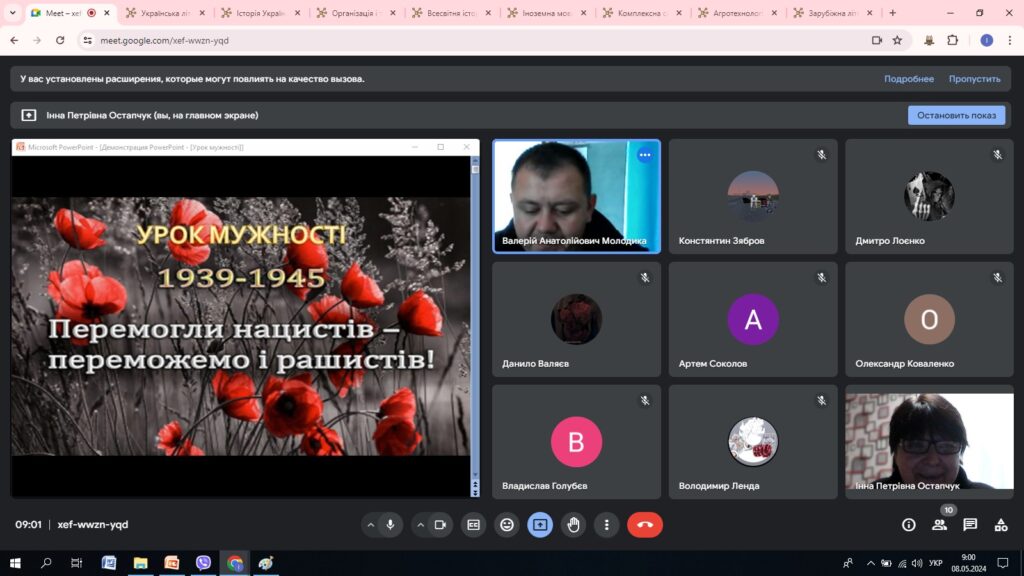Hang up with the red leave call button
This screenshot has width=1024, height=576.
pos(644,525)
